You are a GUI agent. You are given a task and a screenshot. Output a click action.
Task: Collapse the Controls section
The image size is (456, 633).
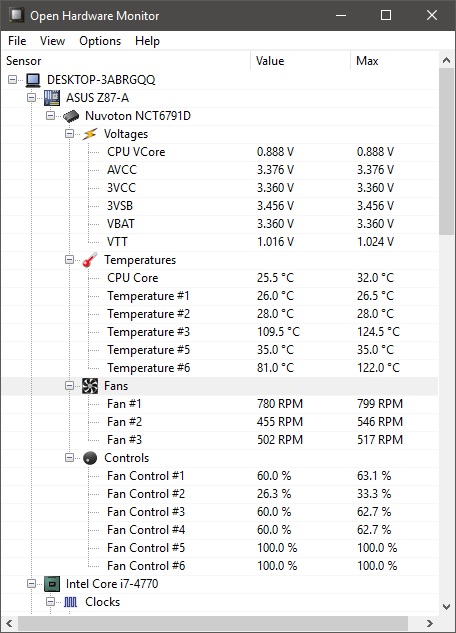pos(69,457)
